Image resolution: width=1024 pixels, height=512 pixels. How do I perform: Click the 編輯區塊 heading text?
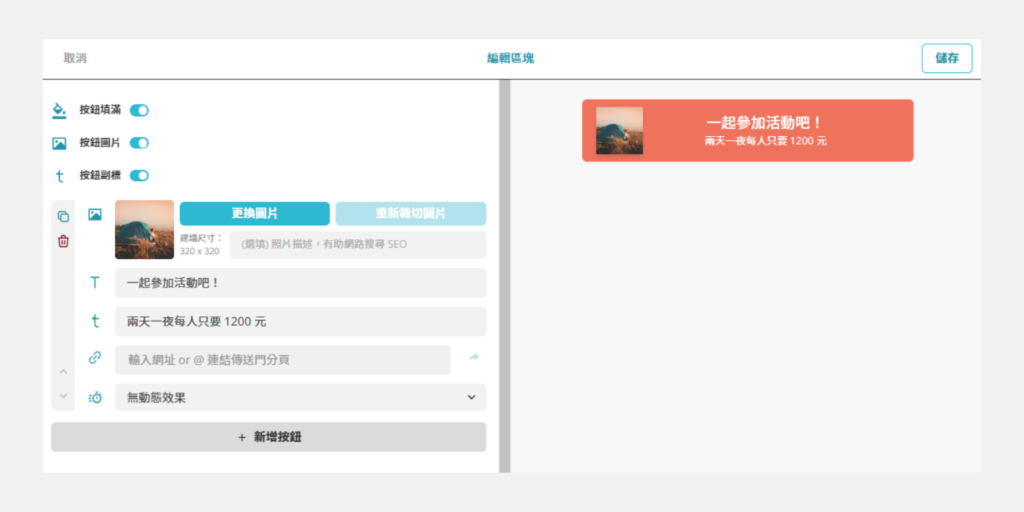(511, 58)
